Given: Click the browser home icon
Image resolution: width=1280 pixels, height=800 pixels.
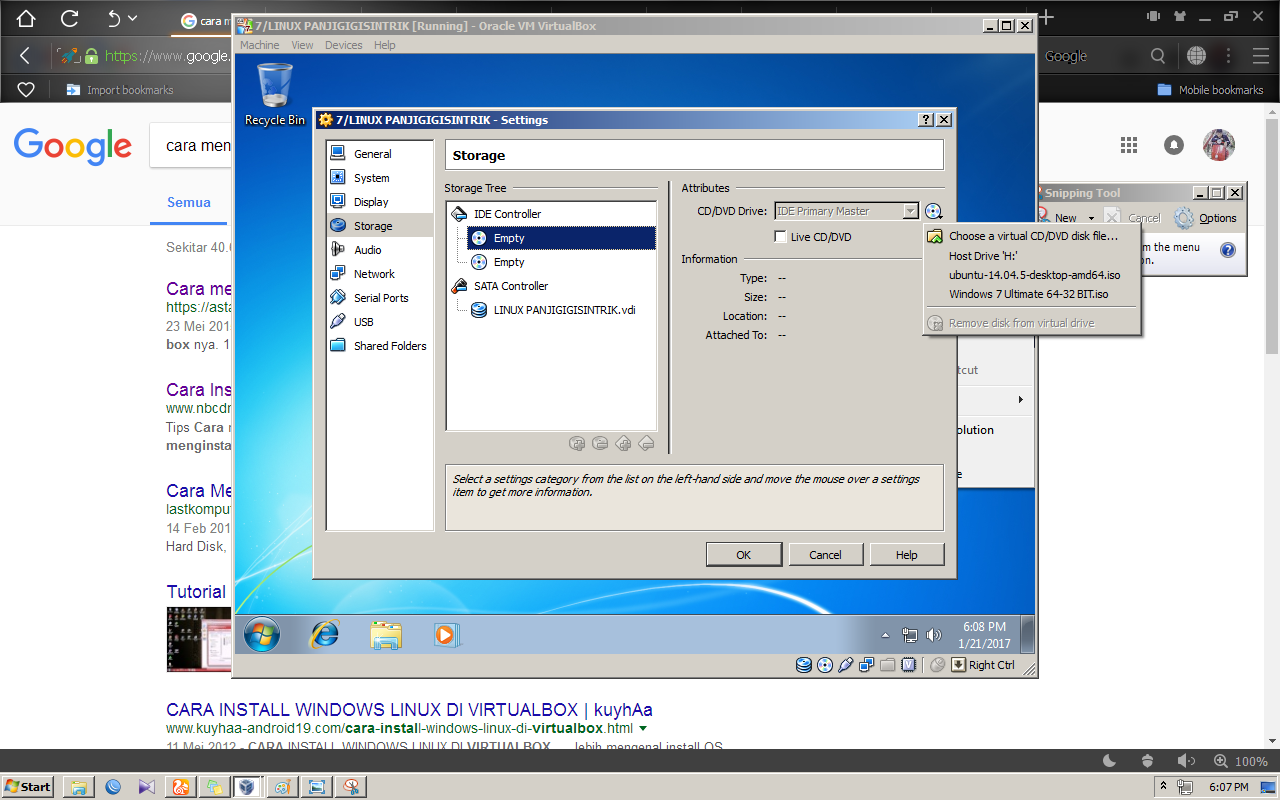Looking at the screenshot, I should click(26, 18).
